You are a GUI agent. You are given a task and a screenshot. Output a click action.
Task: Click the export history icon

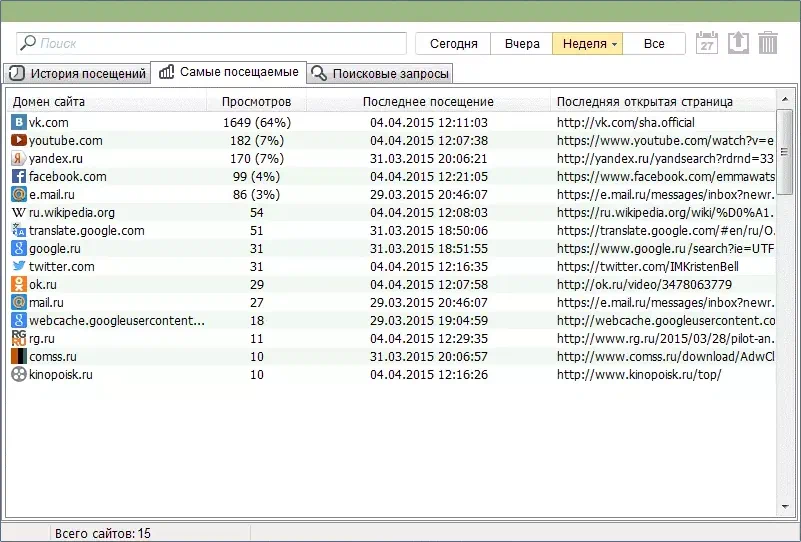pos(737,43)
